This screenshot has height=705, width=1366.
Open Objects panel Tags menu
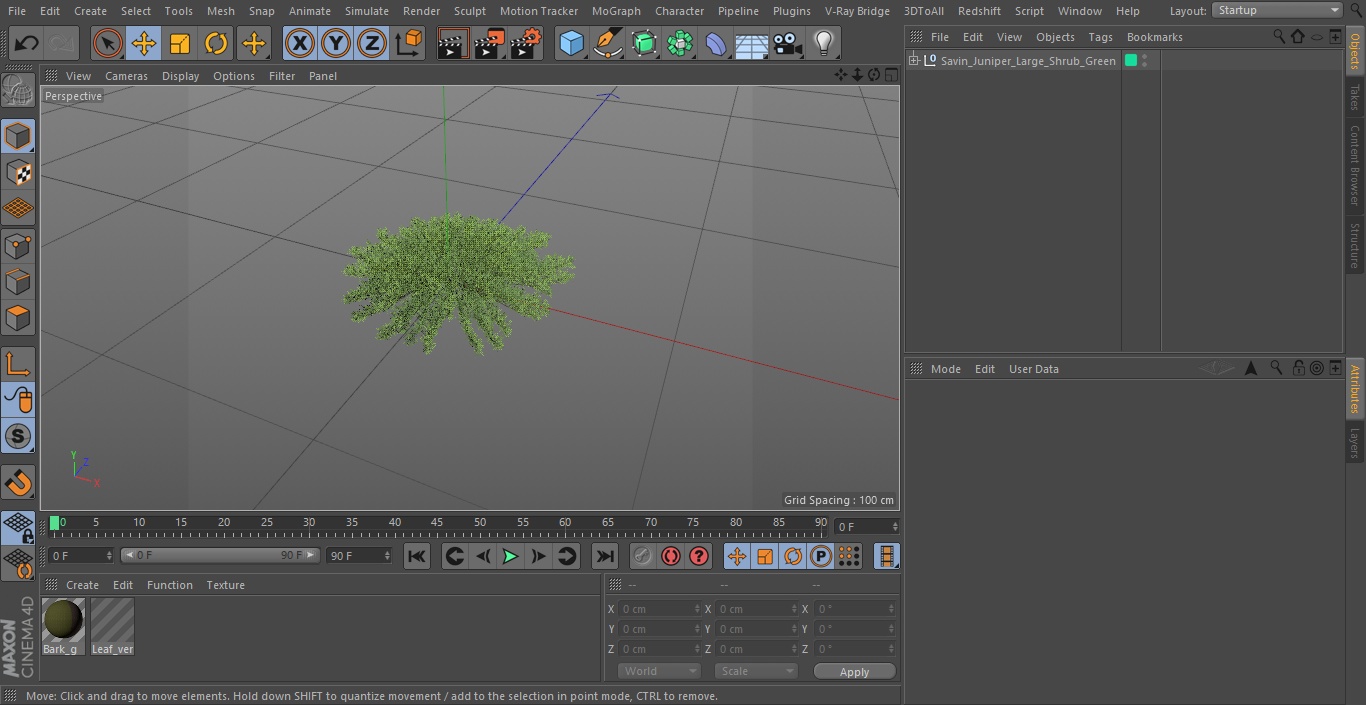click(x=1100, y=37)
